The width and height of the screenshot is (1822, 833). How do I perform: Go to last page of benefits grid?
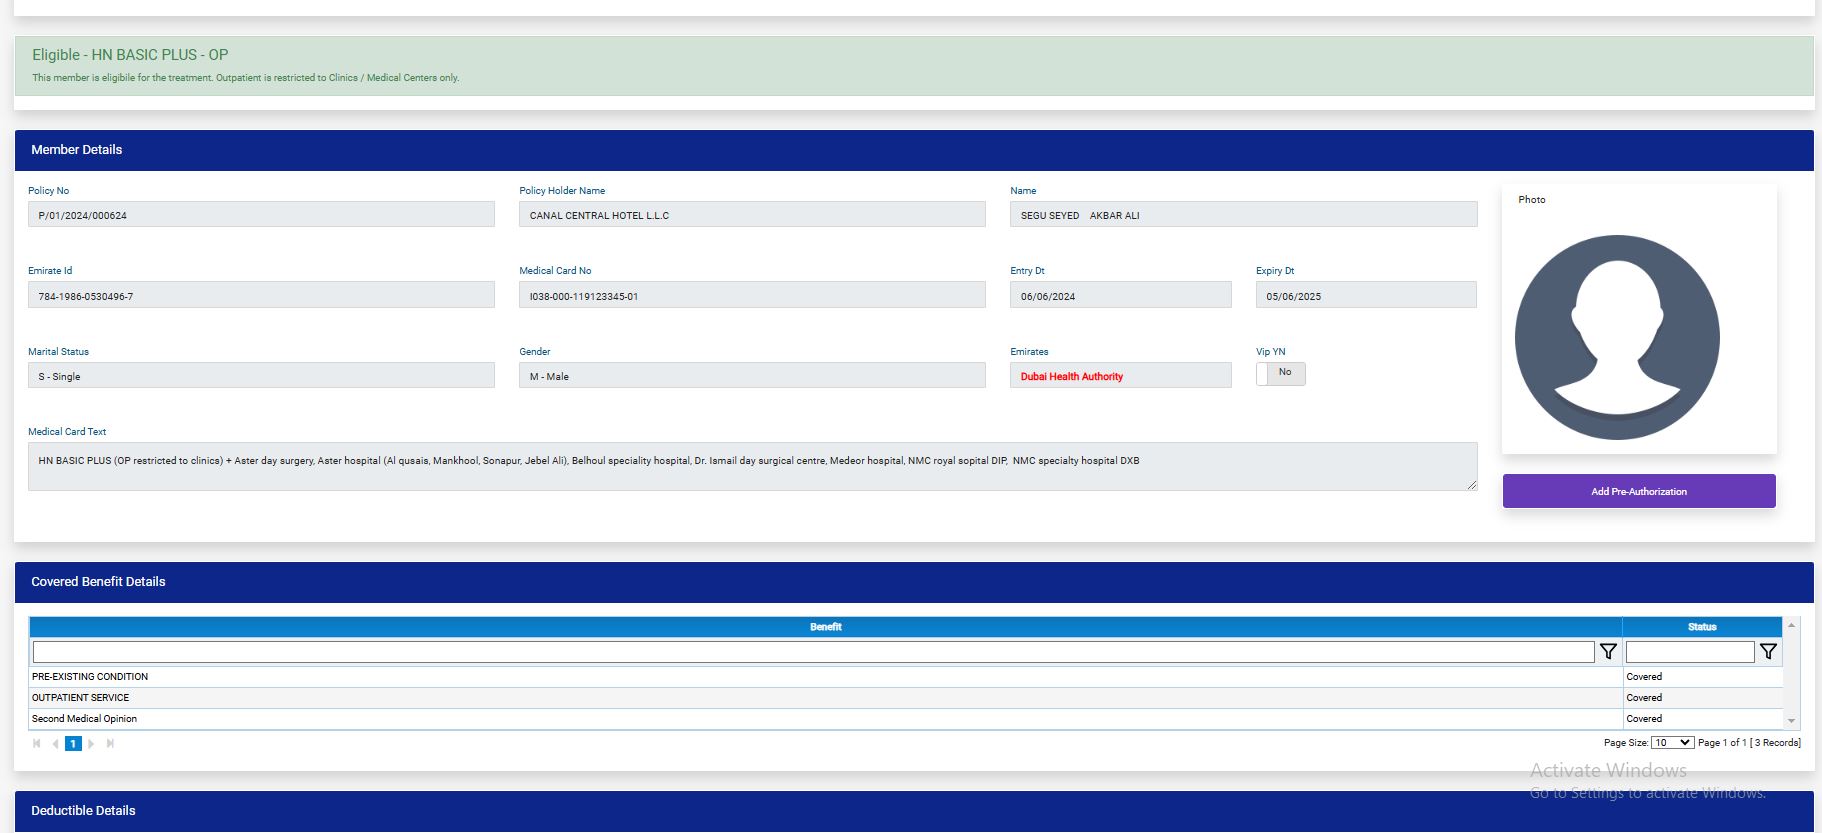pyautogui.click(x=110, y=743)
